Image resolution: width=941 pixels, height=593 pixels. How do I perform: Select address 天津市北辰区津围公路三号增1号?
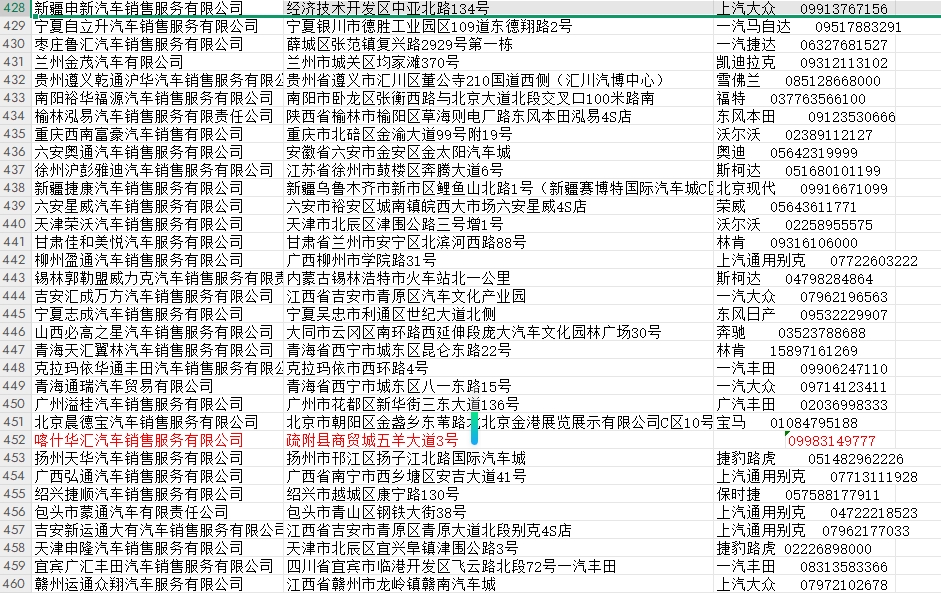pyautogui.click(x=395, y=224)
